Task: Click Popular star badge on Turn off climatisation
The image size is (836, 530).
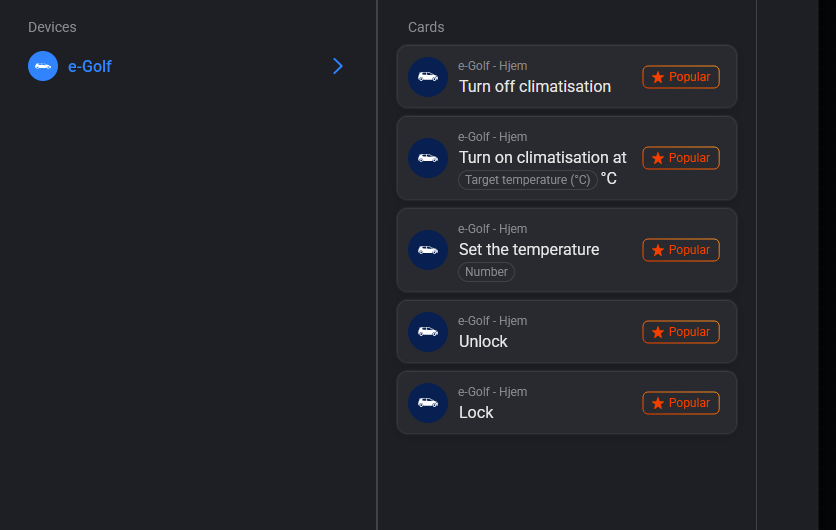Action: [x=681, y=77]
